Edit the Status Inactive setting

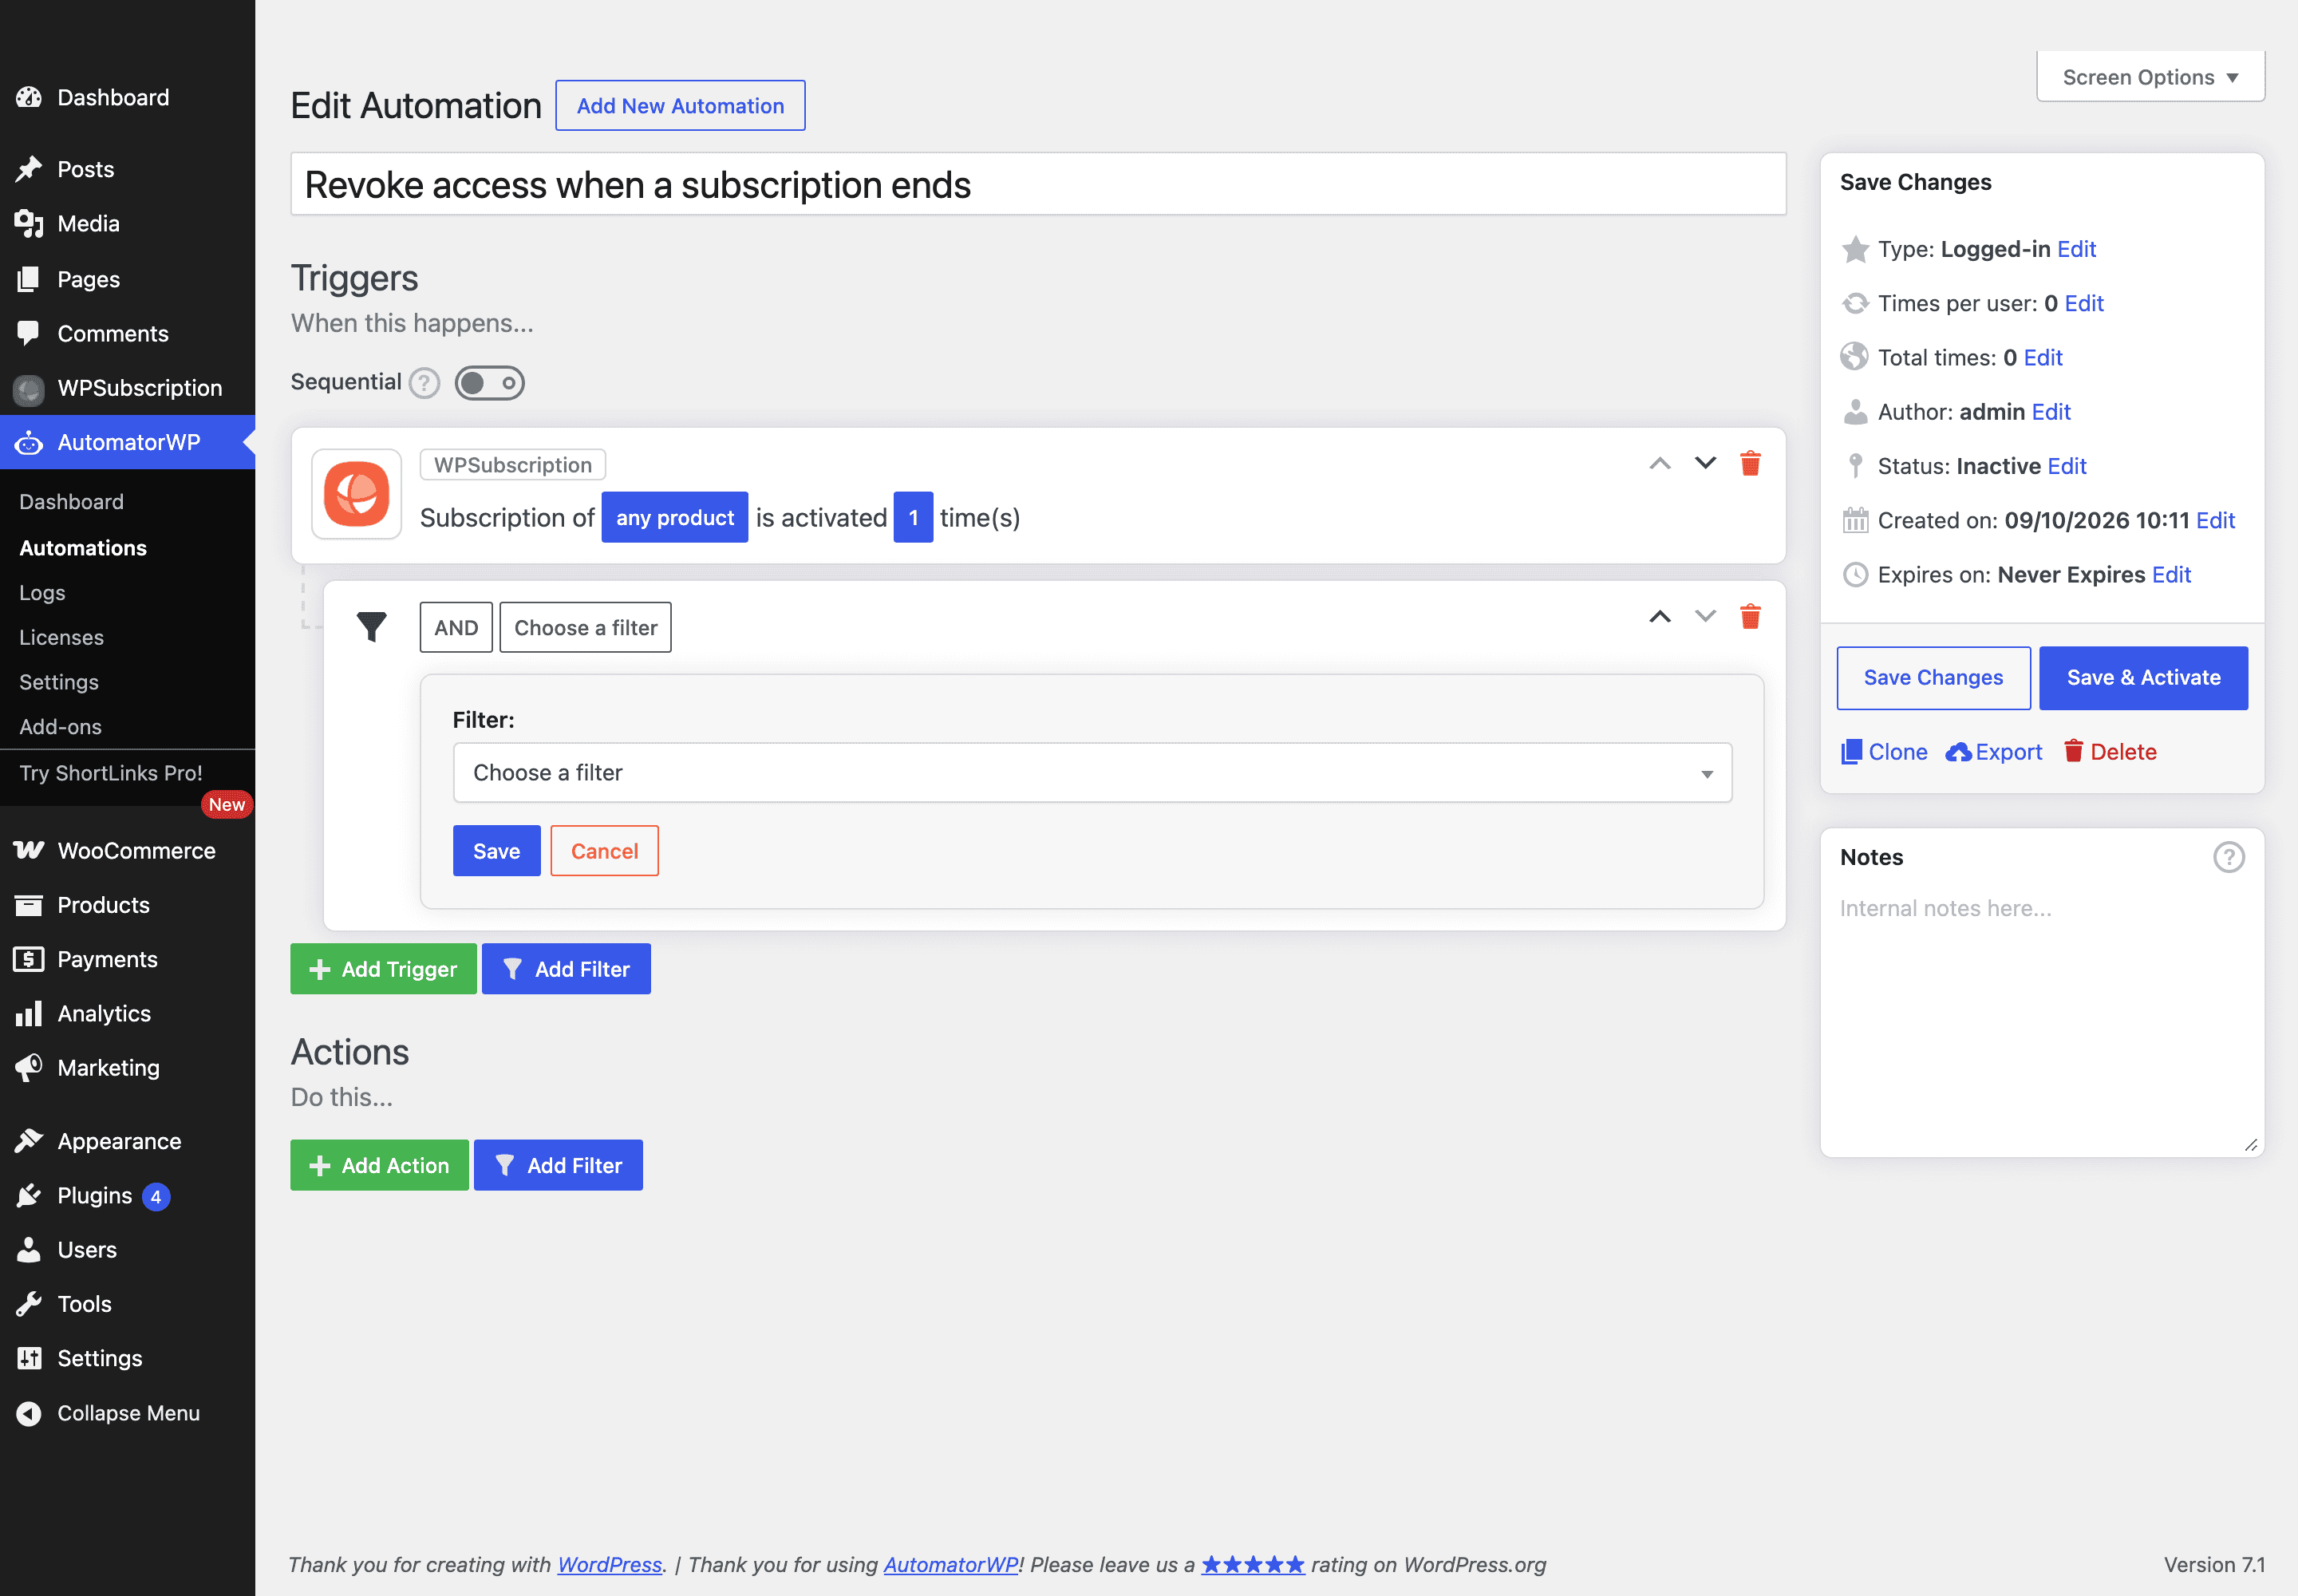pos(2067,466)
